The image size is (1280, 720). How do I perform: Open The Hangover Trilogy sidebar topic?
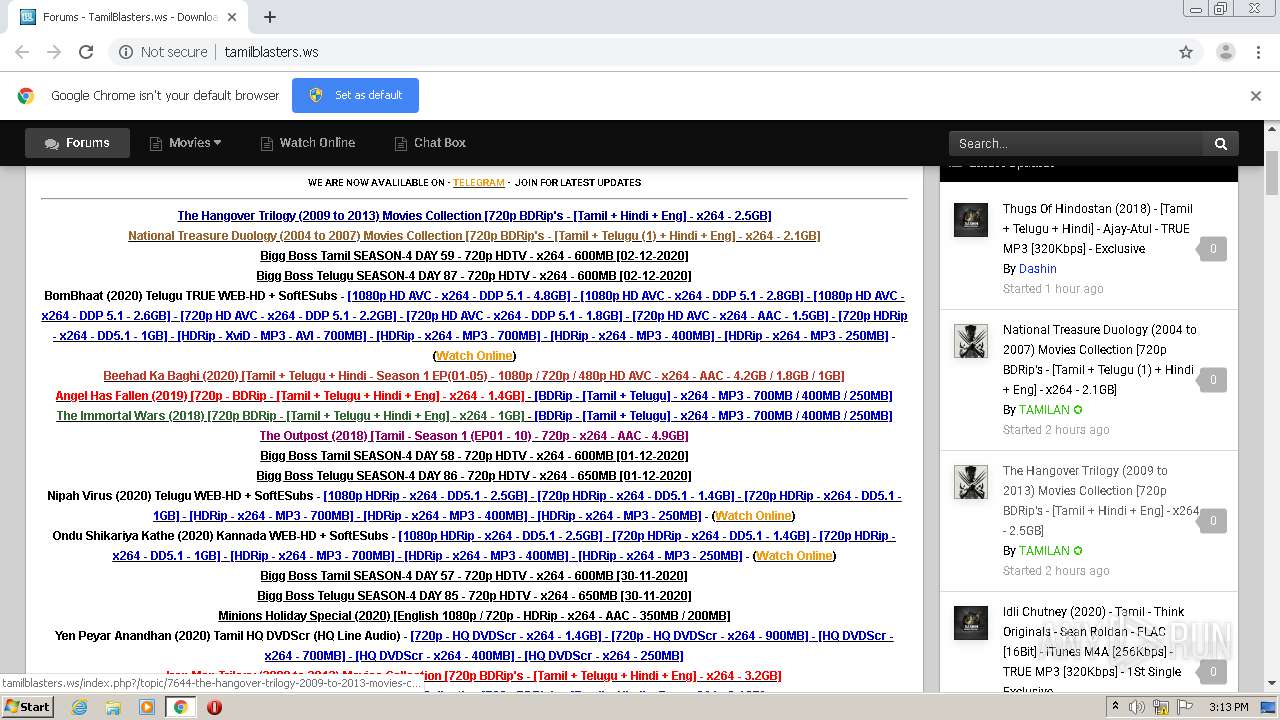tap(1100, 501)
